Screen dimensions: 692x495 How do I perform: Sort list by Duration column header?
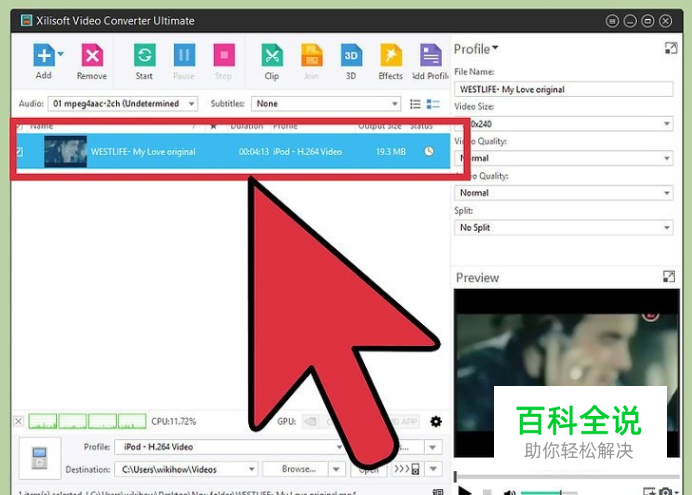(247, 126)
